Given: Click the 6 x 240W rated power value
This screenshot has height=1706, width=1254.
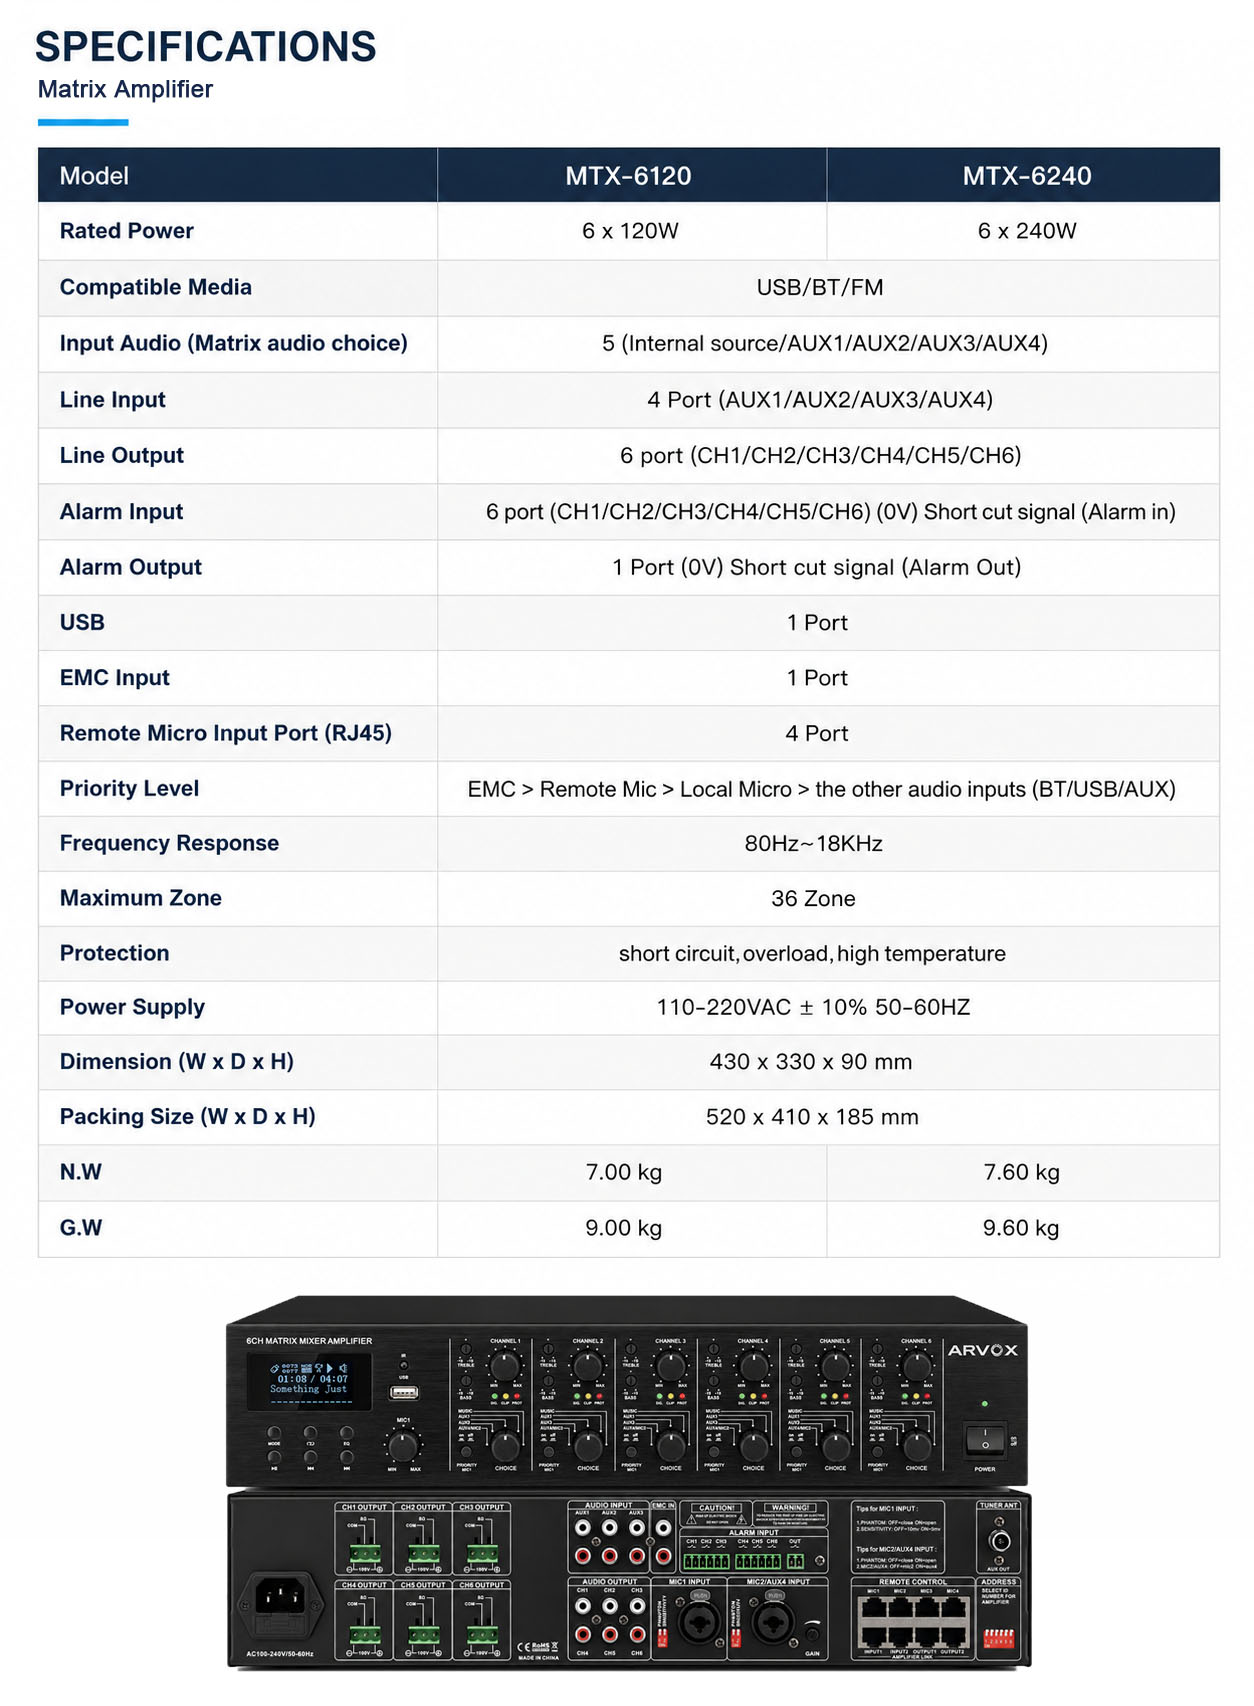Looking at the screenshot, I should pyautogui.click(x=1027, y=231).
